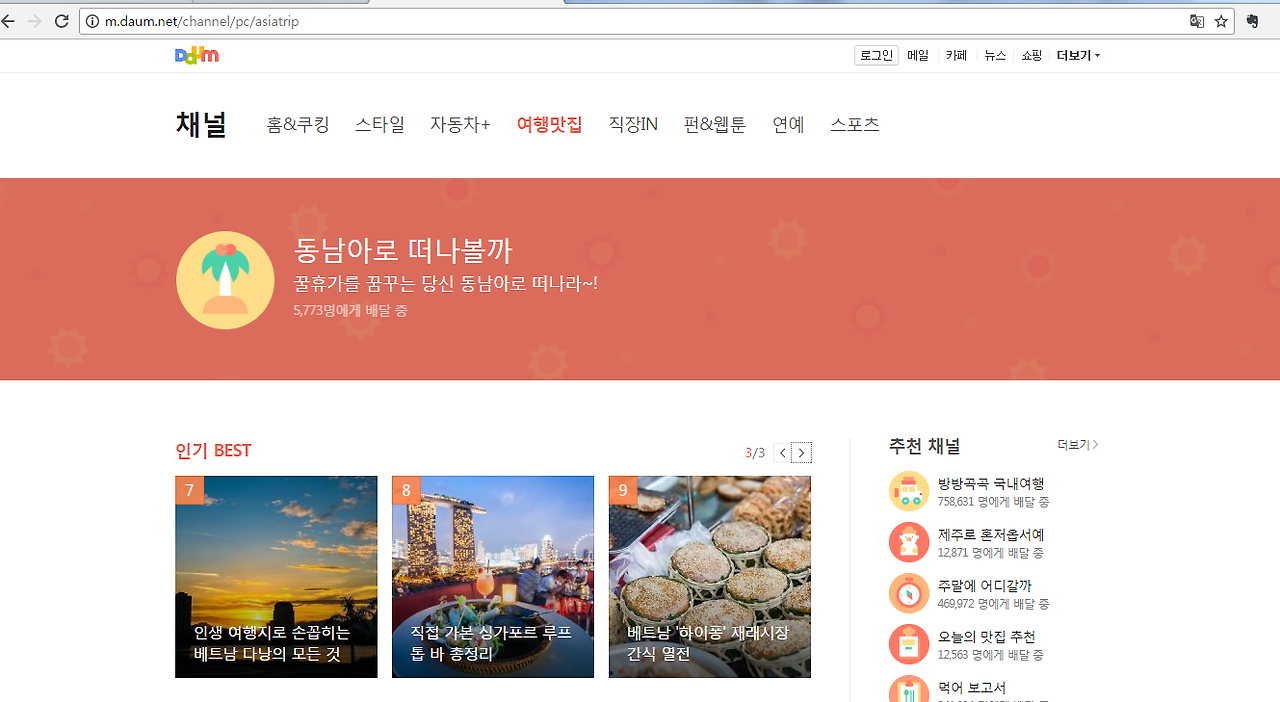Open the 오늘의 맛집 추천 channel icon

(x=908, y=643)
